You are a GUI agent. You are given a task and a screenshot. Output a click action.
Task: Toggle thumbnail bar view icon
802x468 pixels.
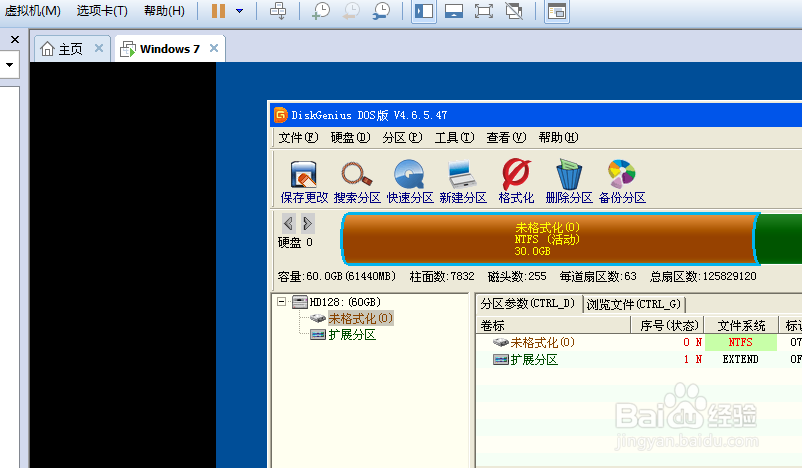[454, 11]
